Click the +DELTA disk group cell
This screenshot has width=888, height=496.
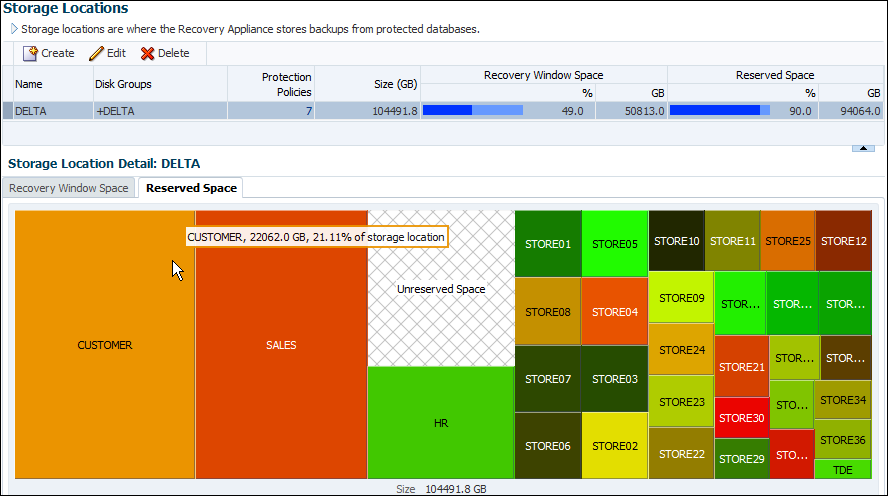tap(160, 111)
